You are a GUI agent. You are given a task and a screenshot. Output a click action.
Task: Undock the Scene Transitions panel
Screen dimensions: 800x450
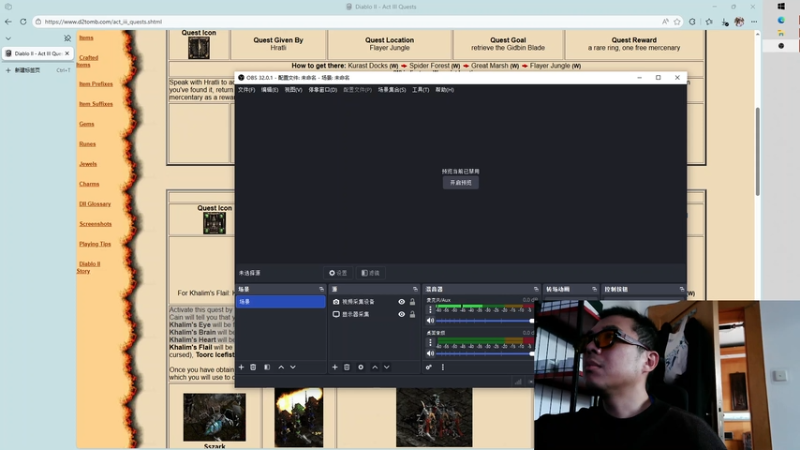(x=594, y=289)
